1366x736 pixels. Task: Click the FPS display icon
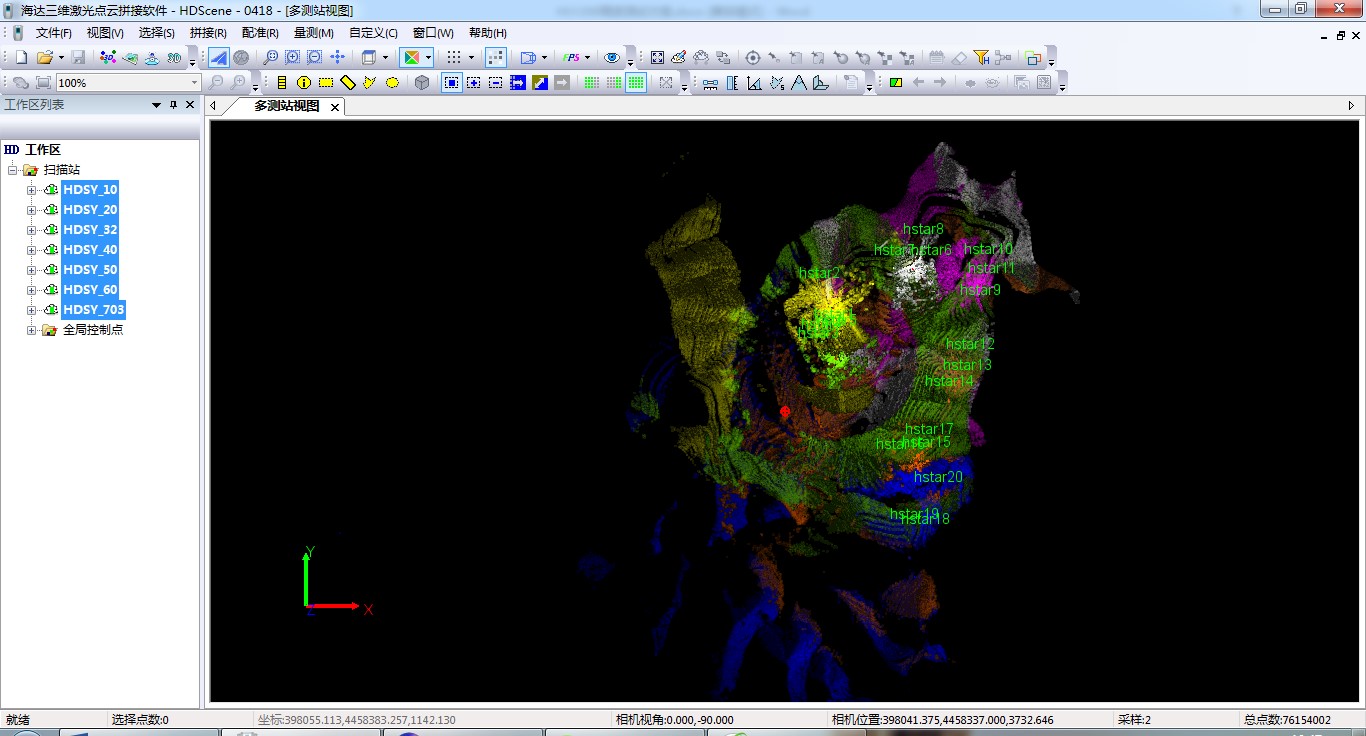tap(572, 58)
